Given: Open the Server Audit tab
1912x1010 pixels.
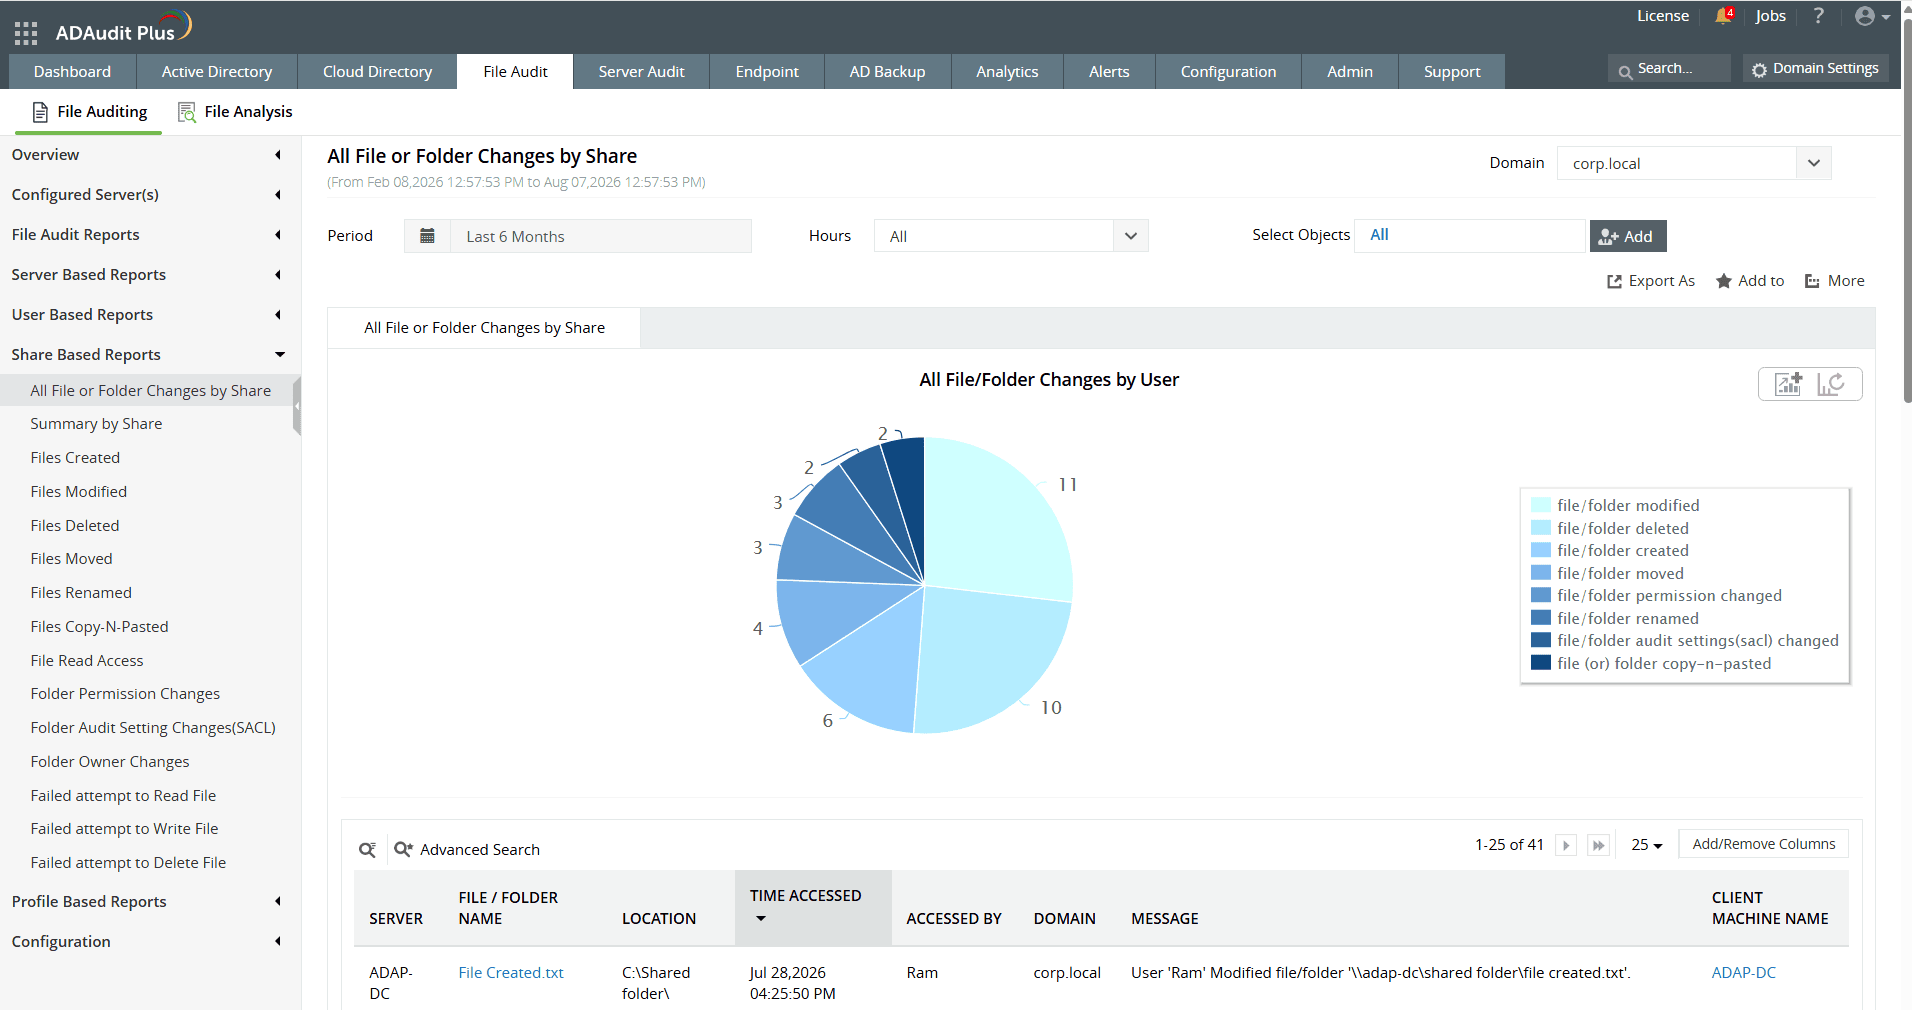Looking at the screenshot, I should point(641,72).
